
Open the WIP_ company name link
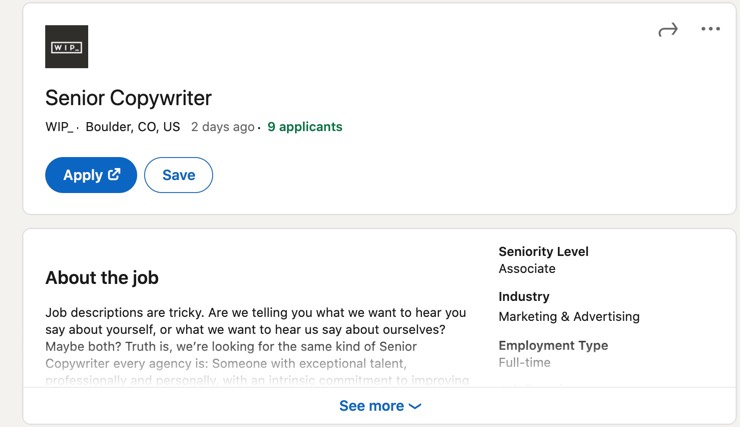59,127
